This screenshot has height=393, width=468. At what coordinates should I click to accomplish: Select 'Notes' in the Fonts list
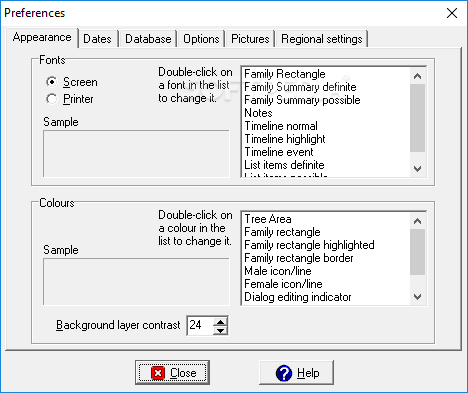click(x=325, y=113)
